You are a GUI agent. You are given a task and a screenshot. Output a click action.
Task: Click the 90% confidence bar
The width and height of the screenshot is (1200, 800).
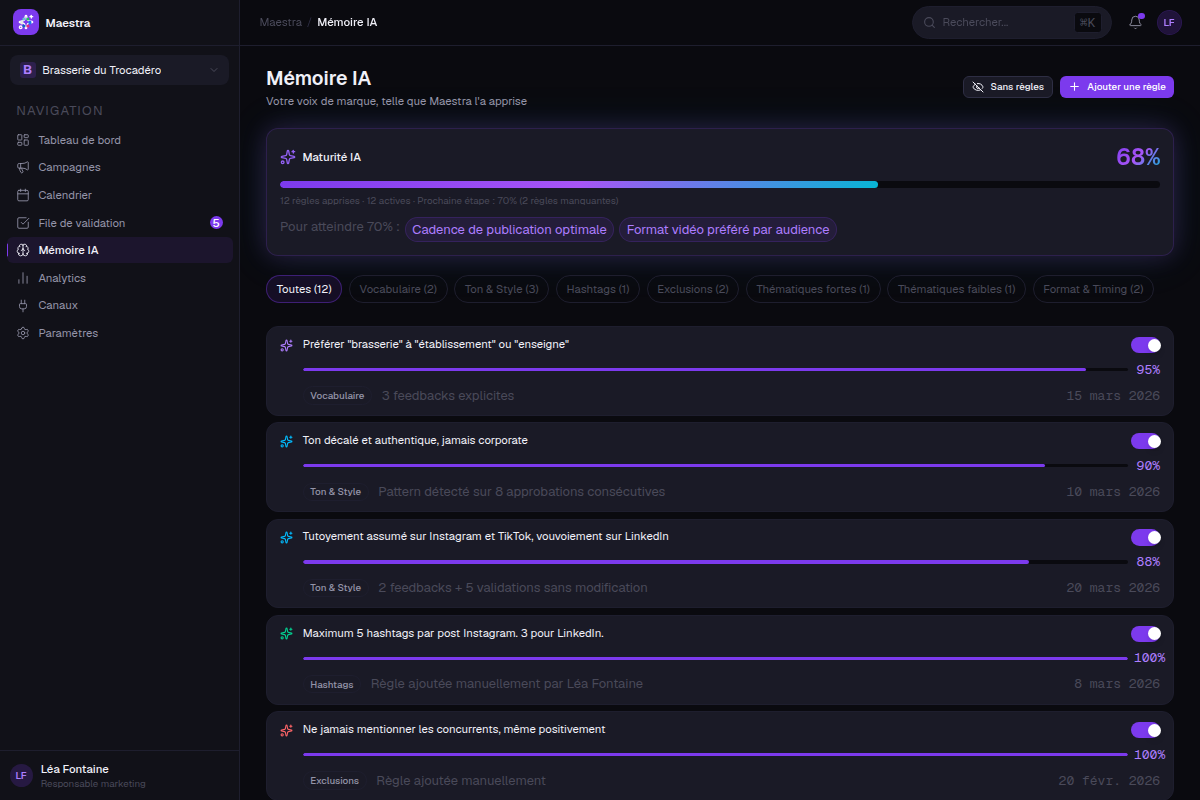tap(715, 465)
